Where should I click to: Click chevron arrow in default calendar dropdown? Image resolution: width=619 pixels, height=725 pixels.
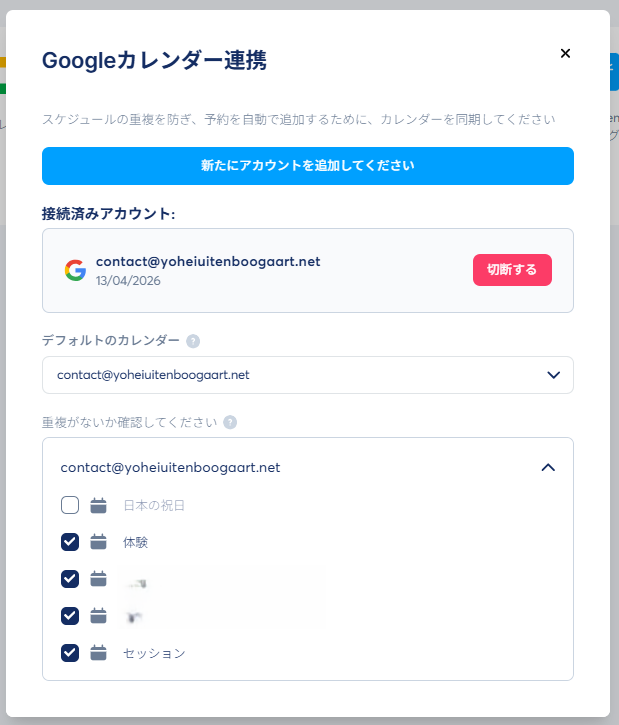[x=553, y=375]
